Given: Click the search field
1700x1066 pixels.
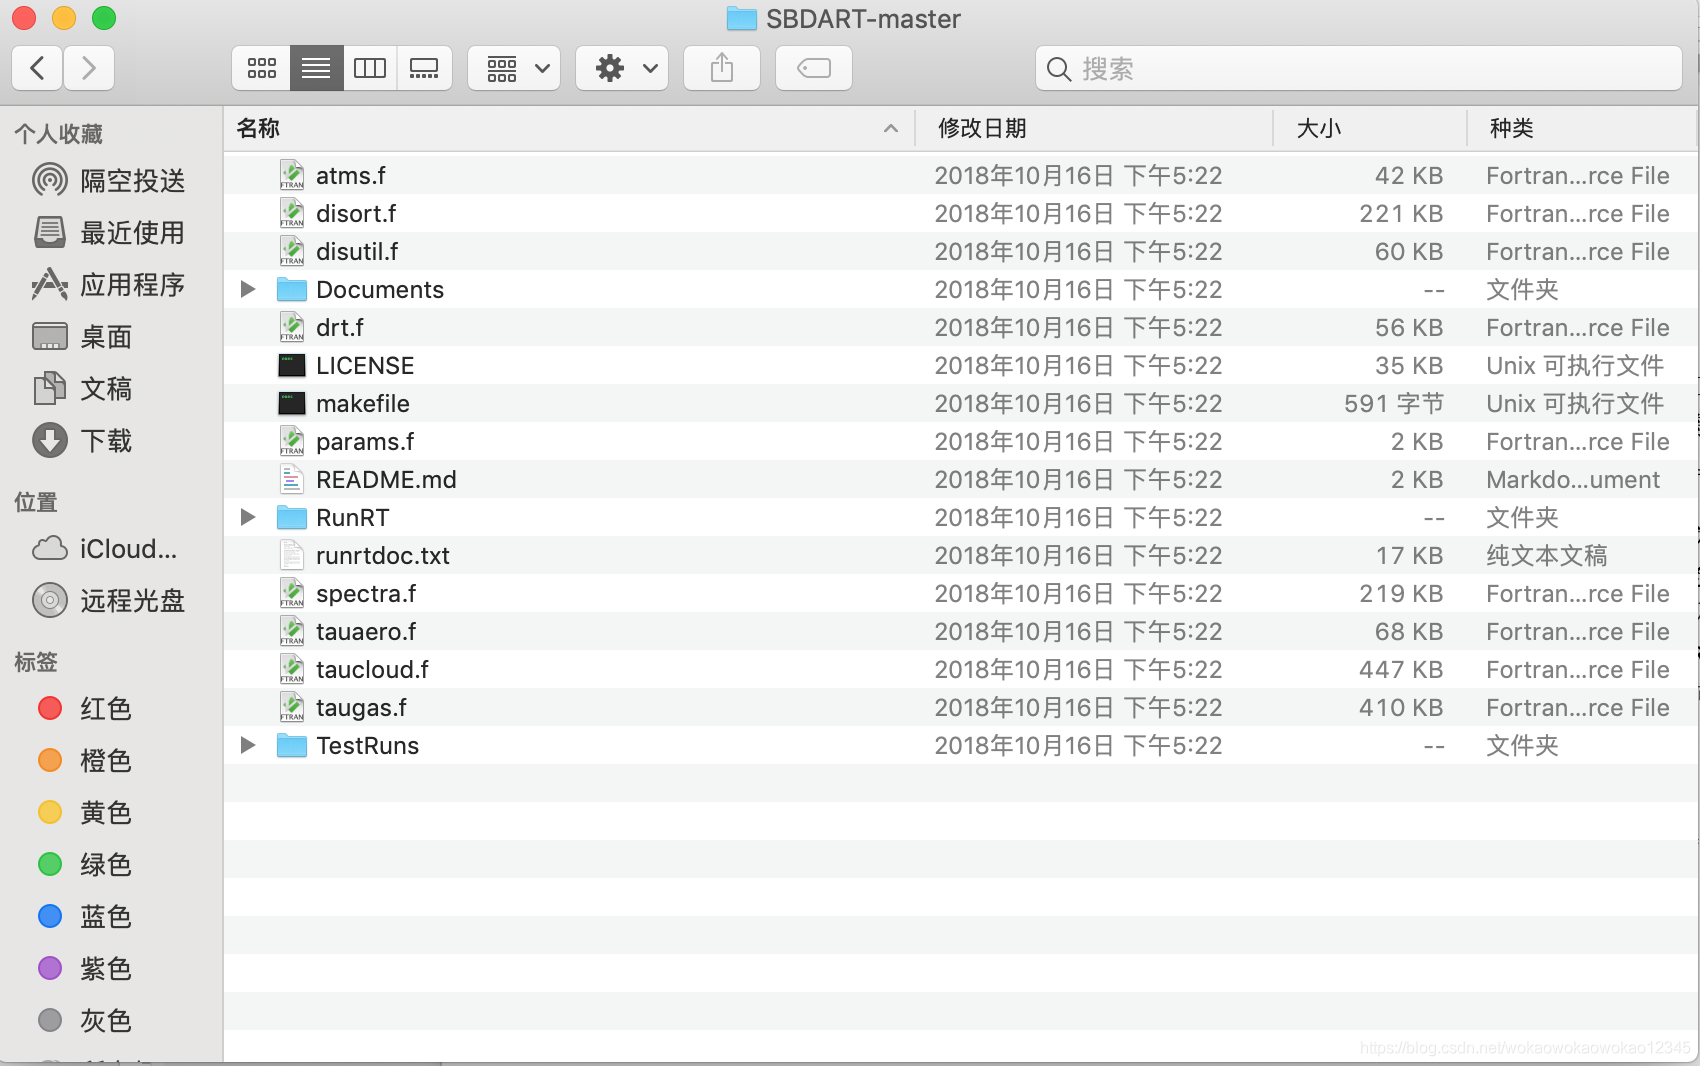Looking at the screenshot, I should pos(1358,68).
